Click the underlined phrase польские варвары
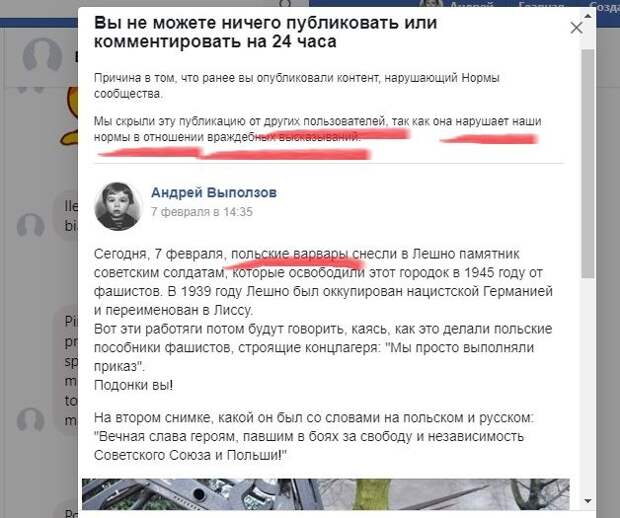Viewport: 620px width, 518px height. click(290, 254)
